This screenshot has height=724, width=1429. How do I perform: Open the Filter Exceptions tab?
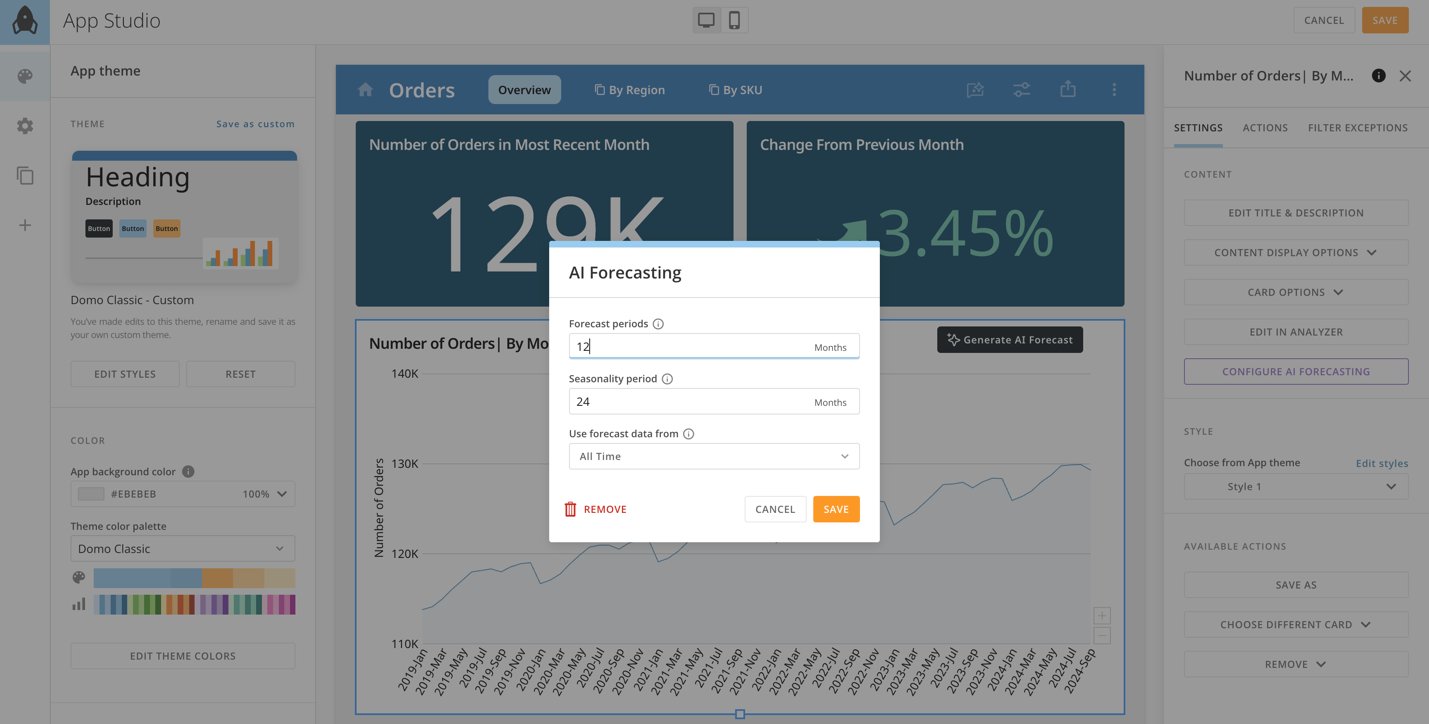1357,128
